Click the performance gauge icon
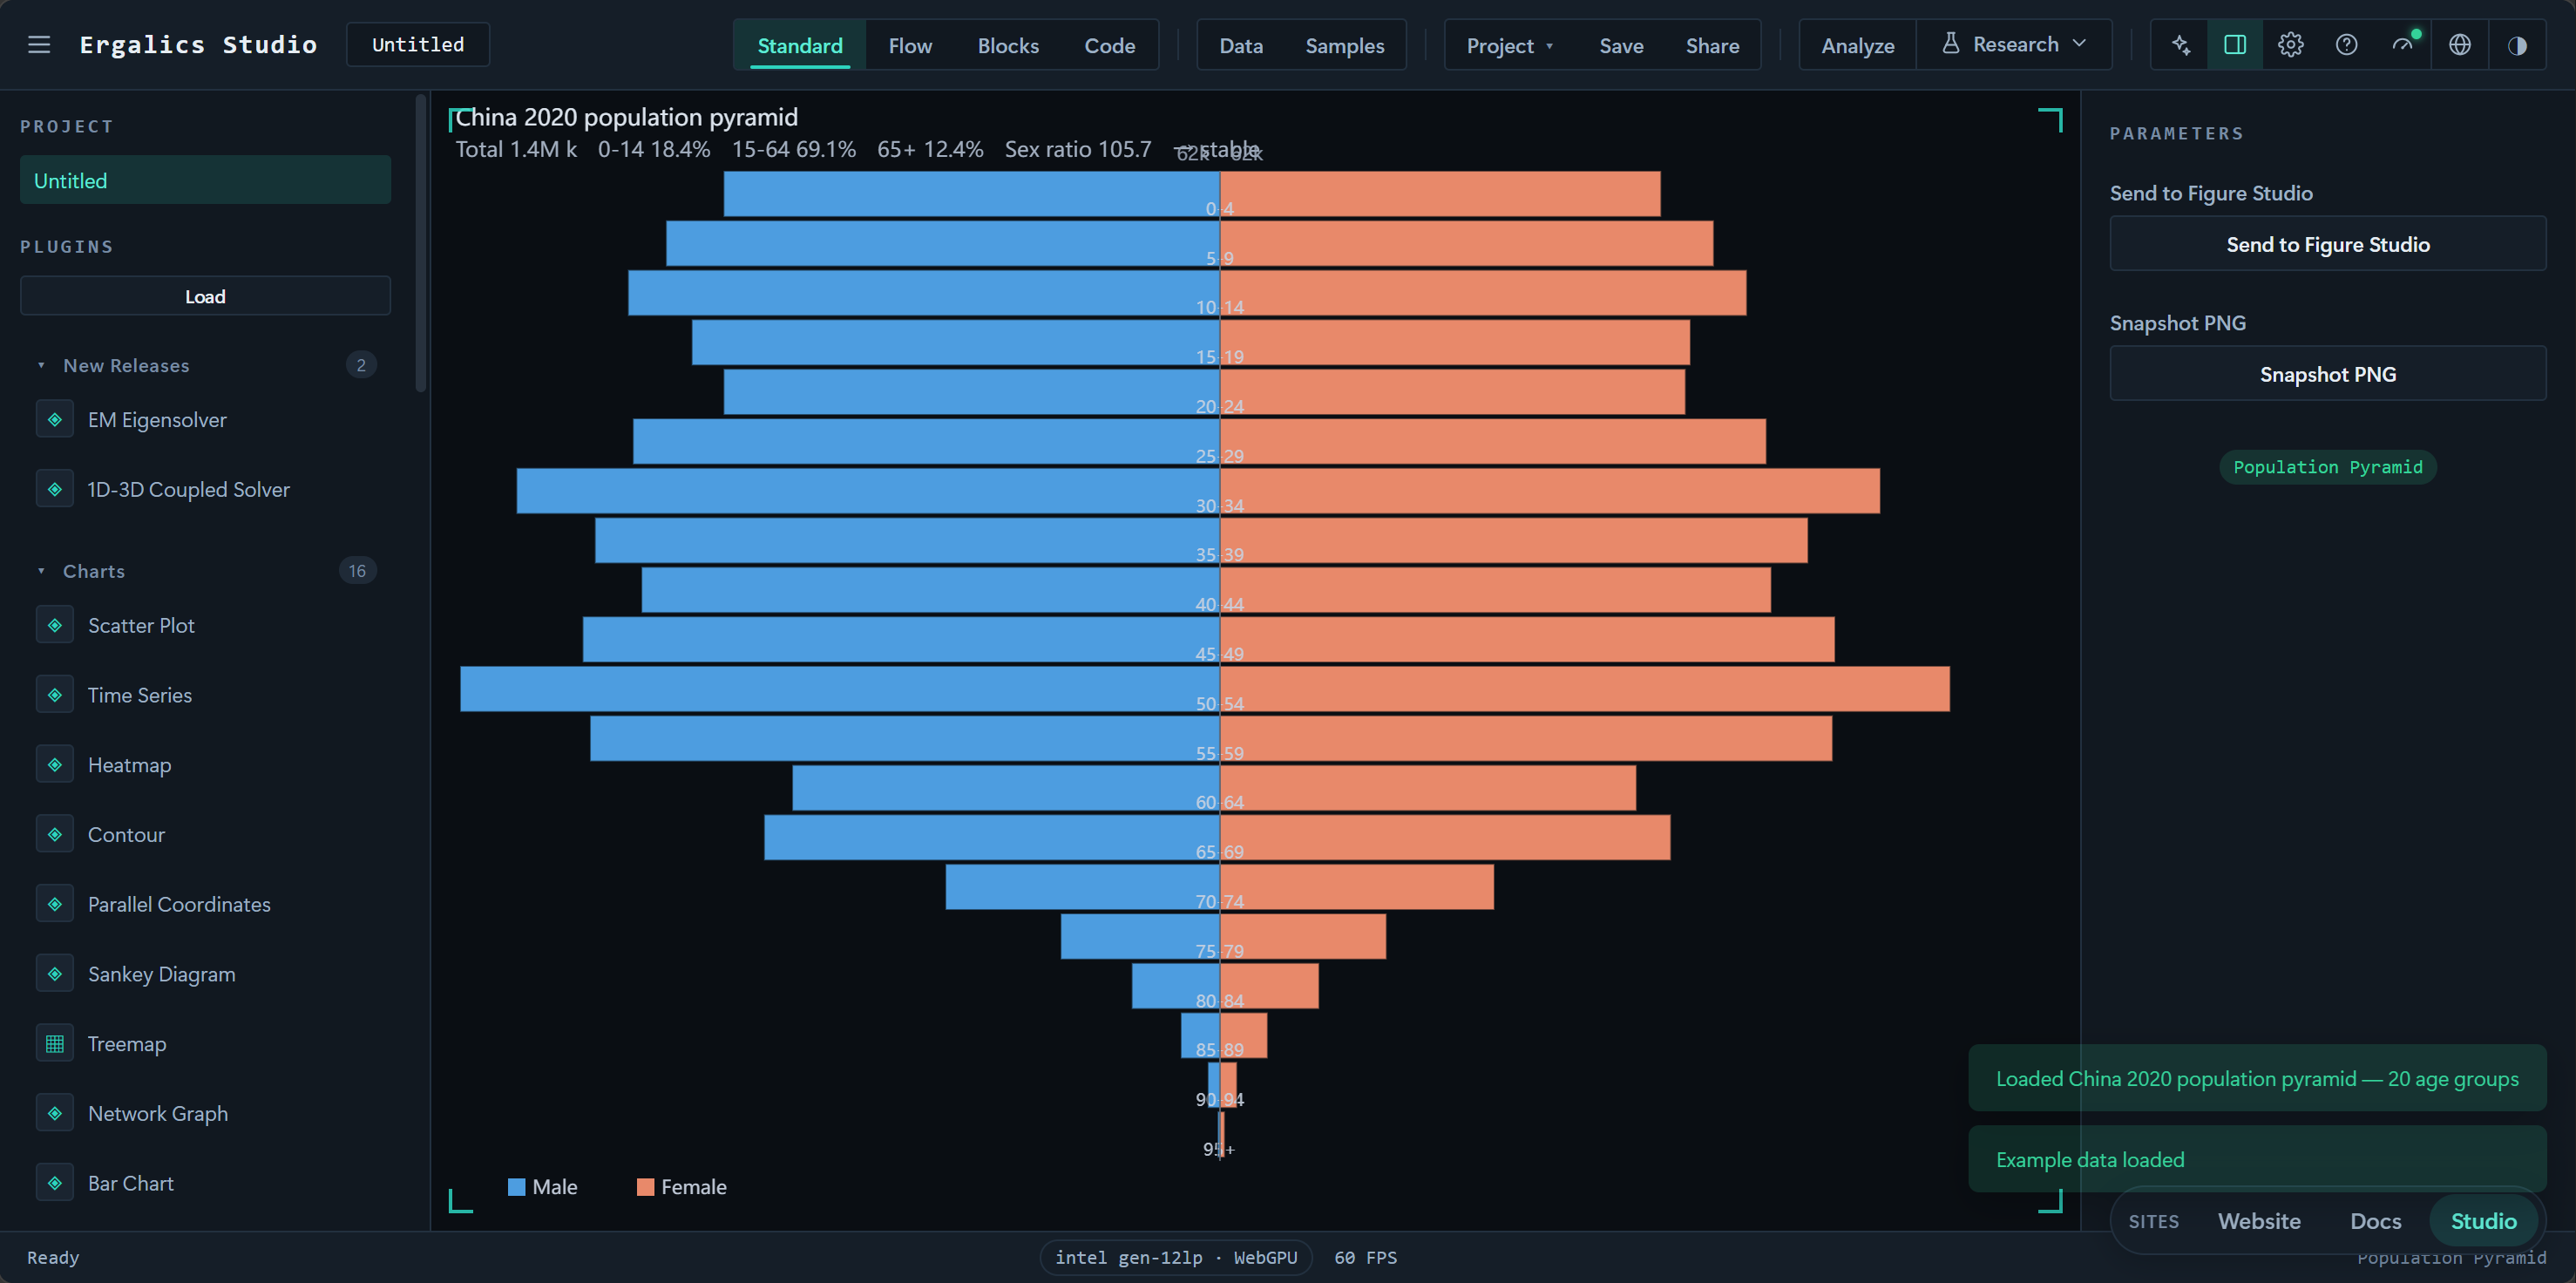 point(2403,45)
